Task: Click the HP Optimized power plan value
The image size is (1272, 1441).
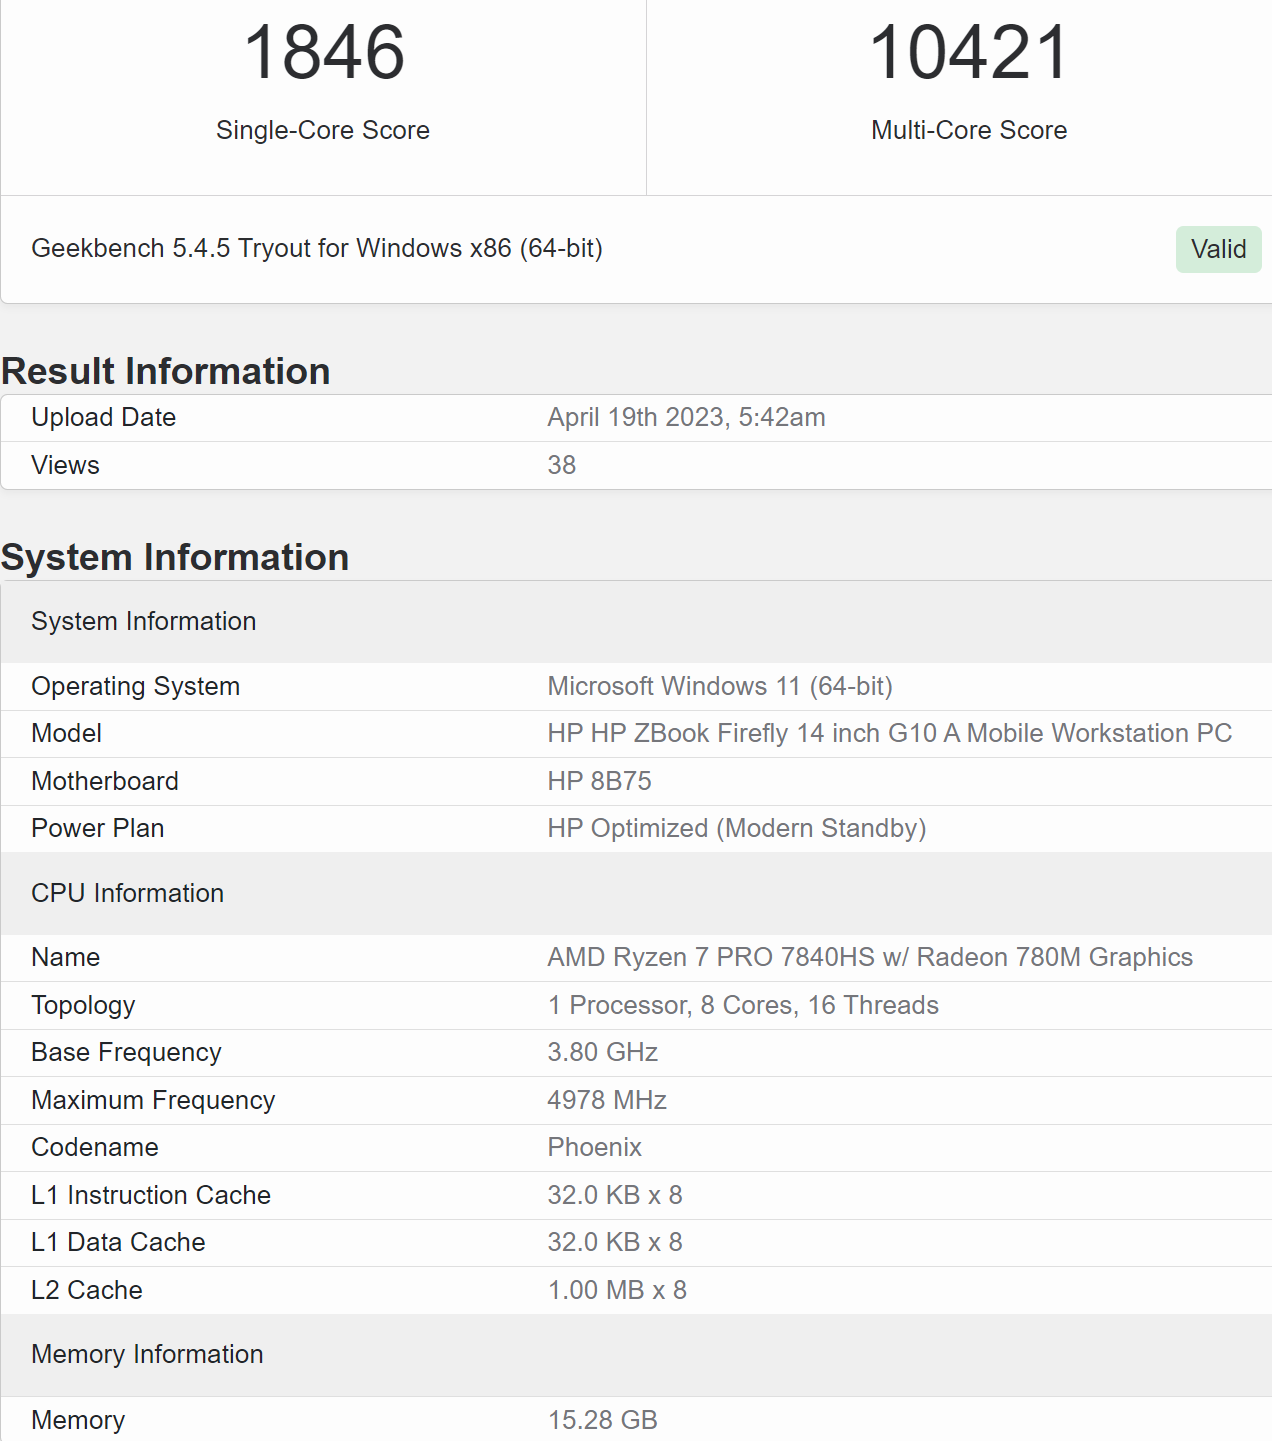Action: [x=736, y=828]
